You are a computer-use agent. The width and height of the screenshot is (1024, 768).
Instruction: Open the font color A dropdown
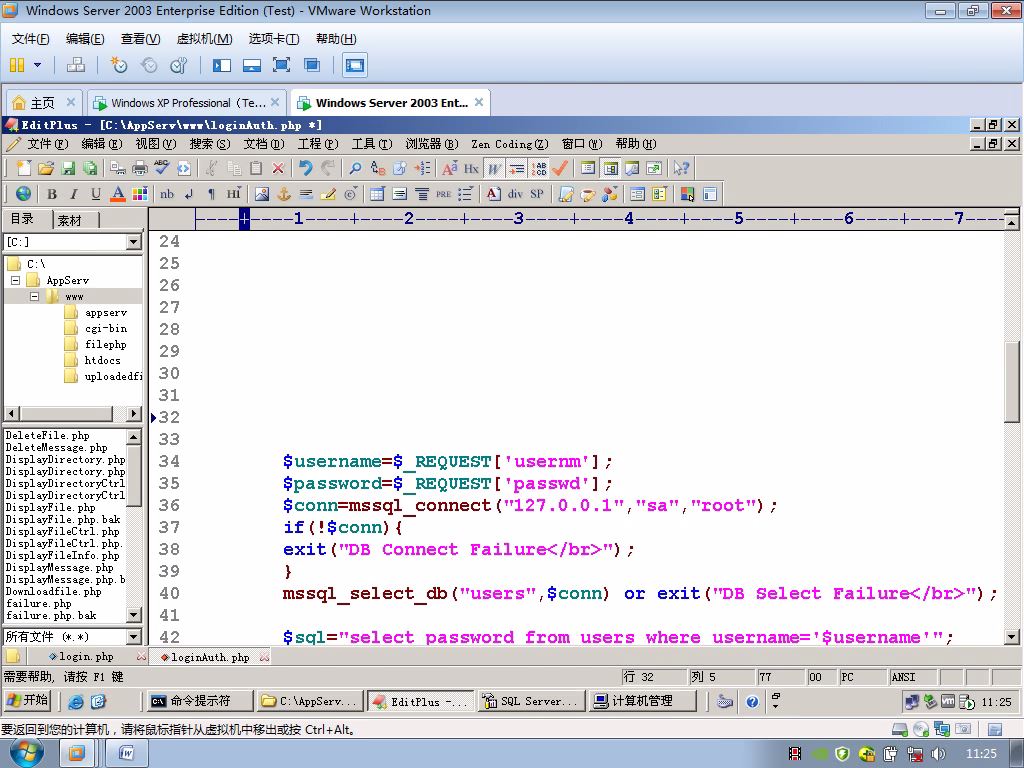click(118, 194)
